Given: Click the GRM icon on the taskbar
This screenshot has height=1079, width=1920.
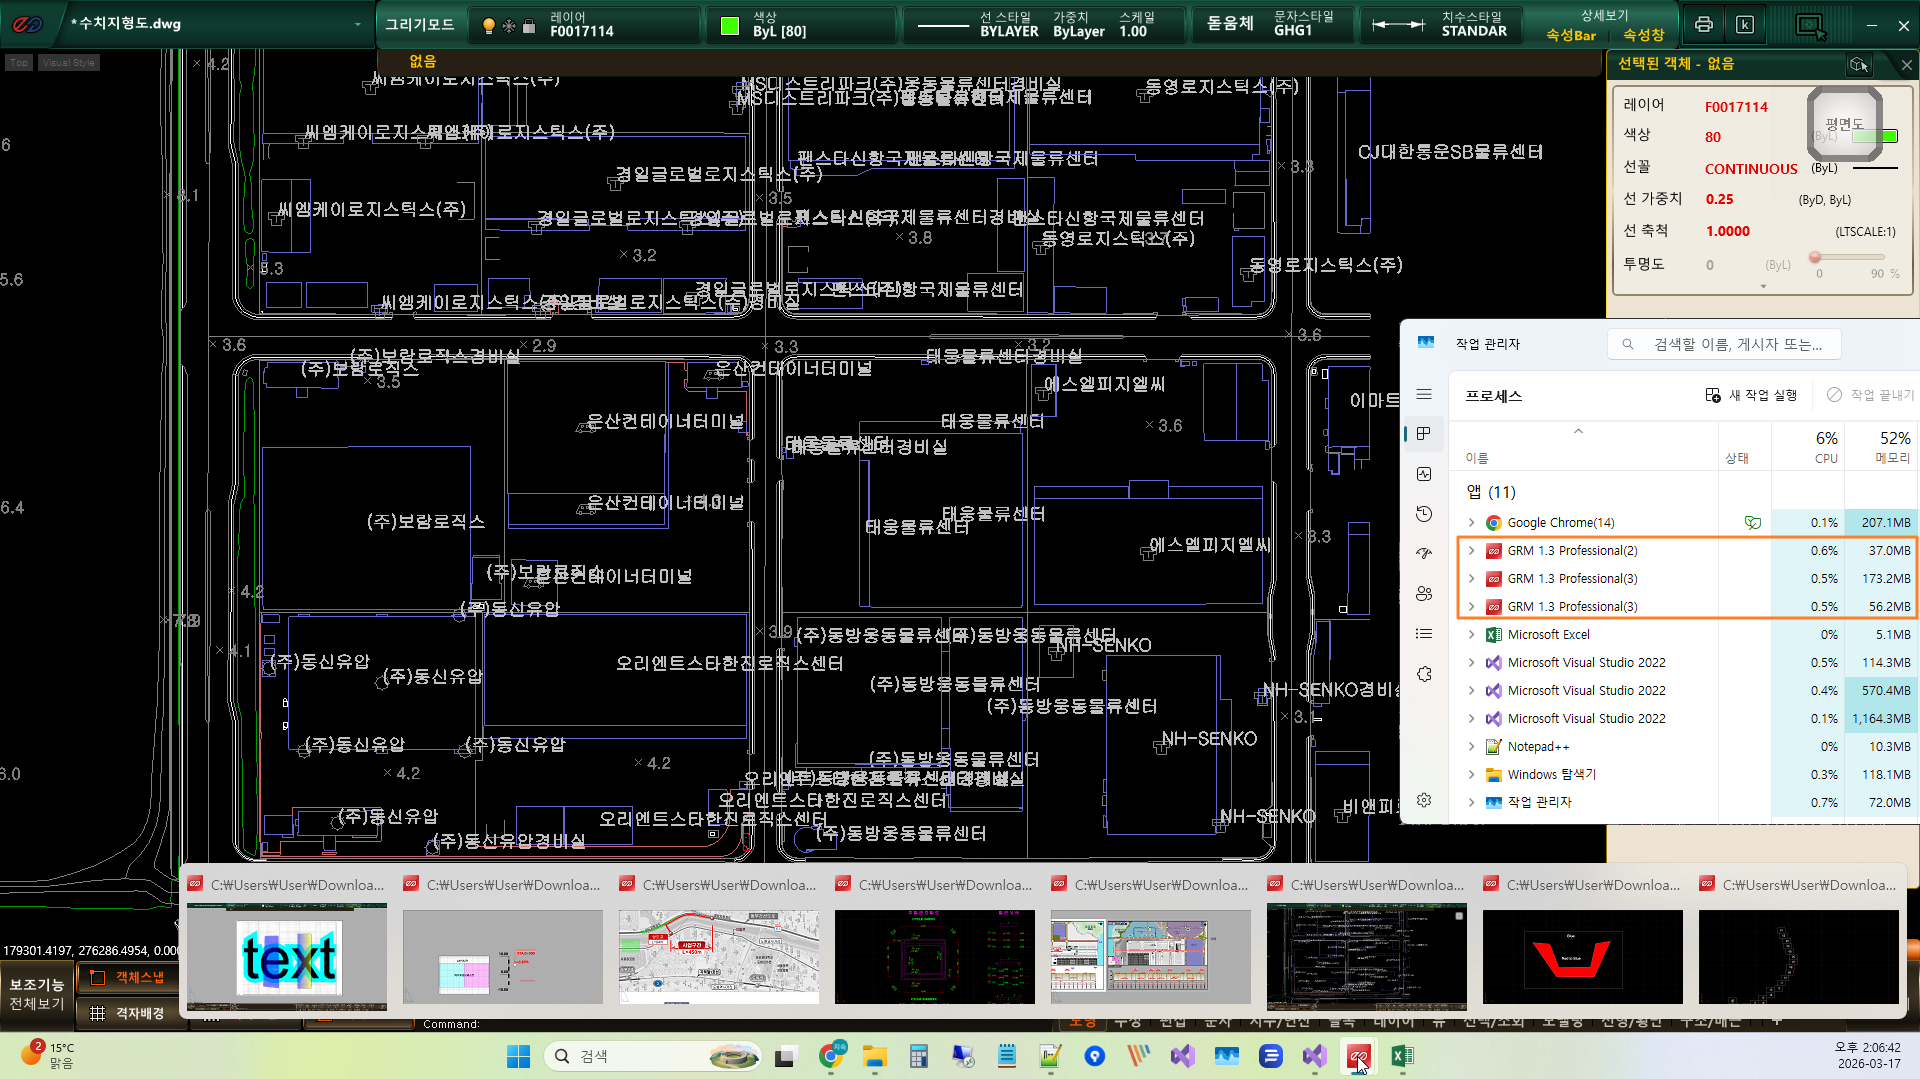Looking at the screenshot, I should pyautogui.click(x=1358, y=1056).
